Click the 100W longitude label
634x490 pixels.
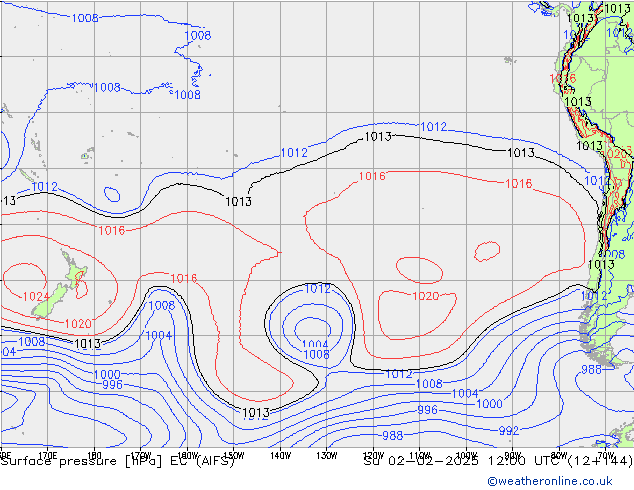(x=466, y=456)
